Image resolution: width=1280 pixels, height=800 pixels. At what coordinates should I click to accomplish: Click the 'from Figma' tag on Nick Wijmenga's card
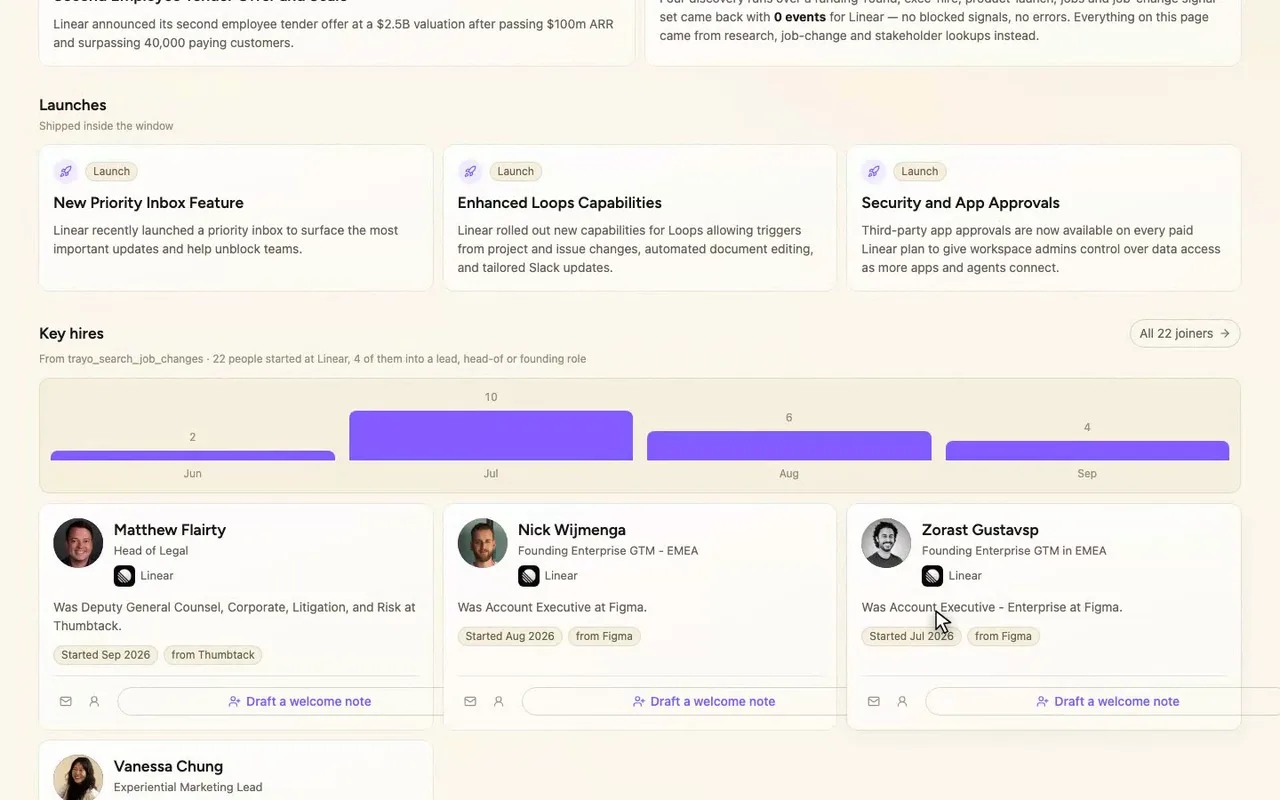point(603,636)
